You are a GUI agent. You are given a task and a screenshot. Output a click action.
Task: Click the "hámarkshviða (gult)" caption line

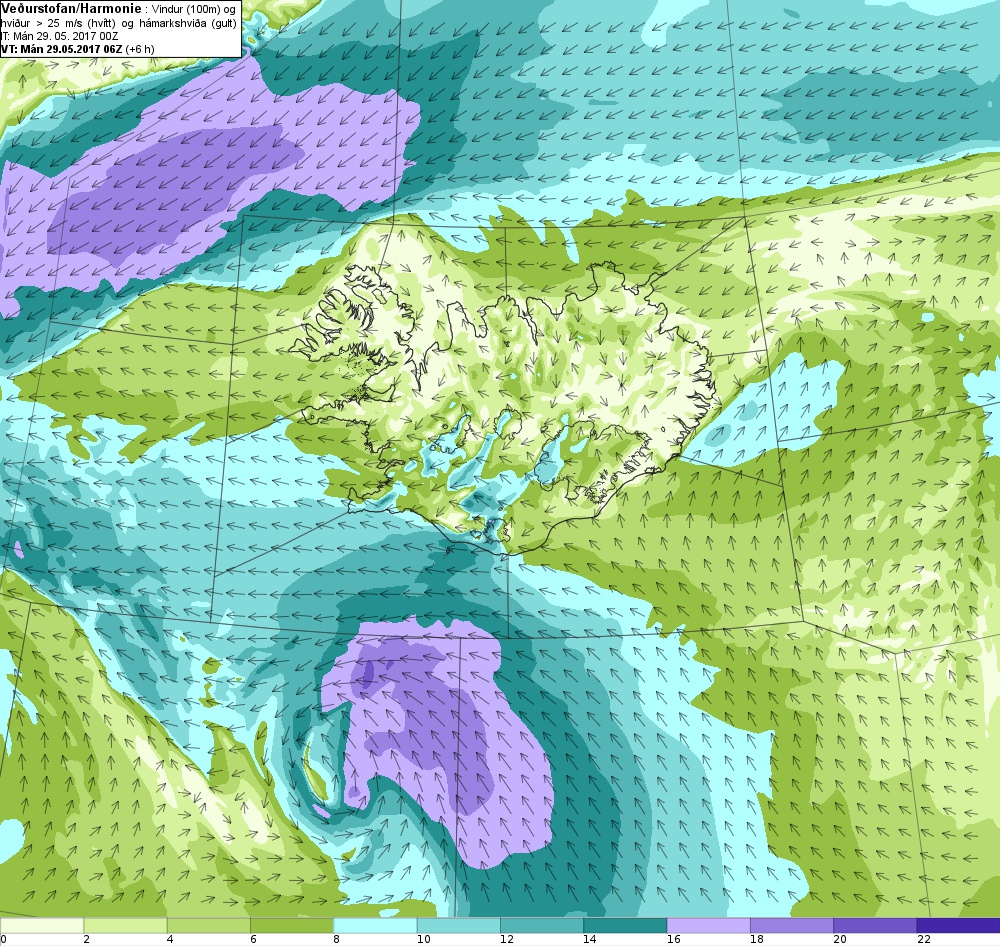tap(188, 23)
